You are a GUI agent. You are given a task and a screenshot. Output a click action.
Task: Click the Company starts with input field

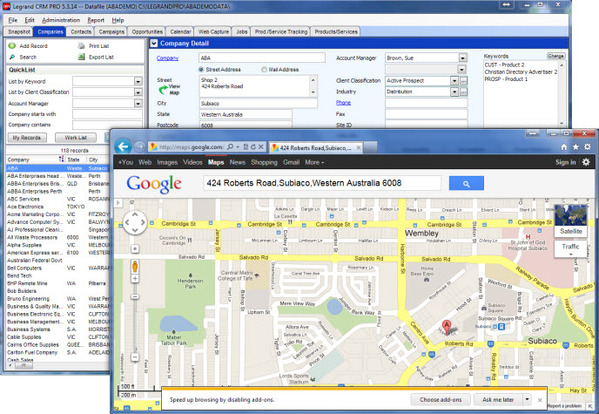tap(107, 114)
